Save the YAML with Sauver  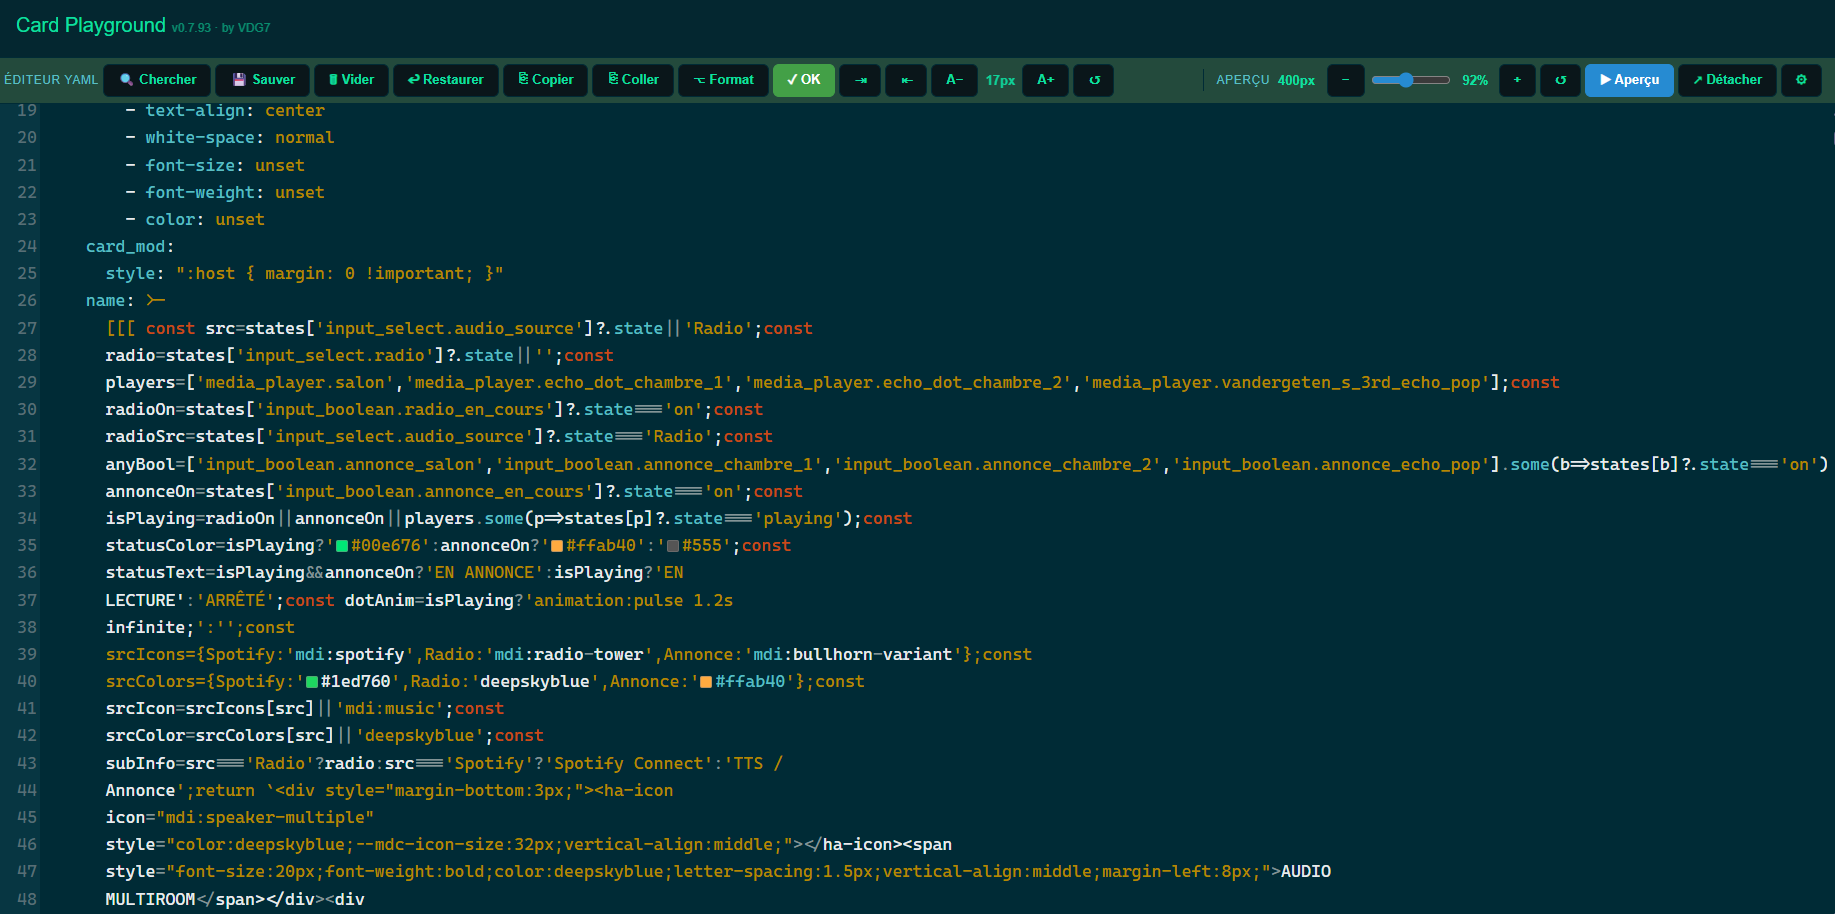[264, 80]
